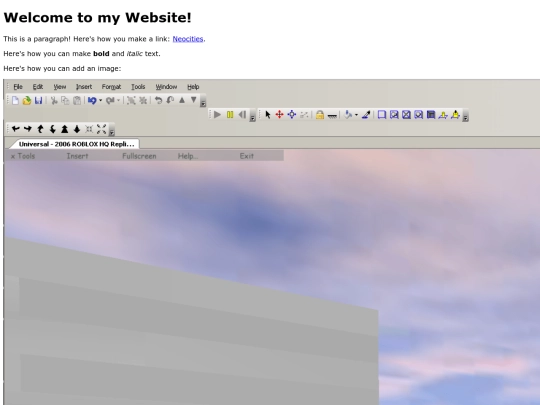The height and width of the screenshot is (405, 540).
Task: Open the Tools menu in menu bar
Action: (x=138, y=87)
